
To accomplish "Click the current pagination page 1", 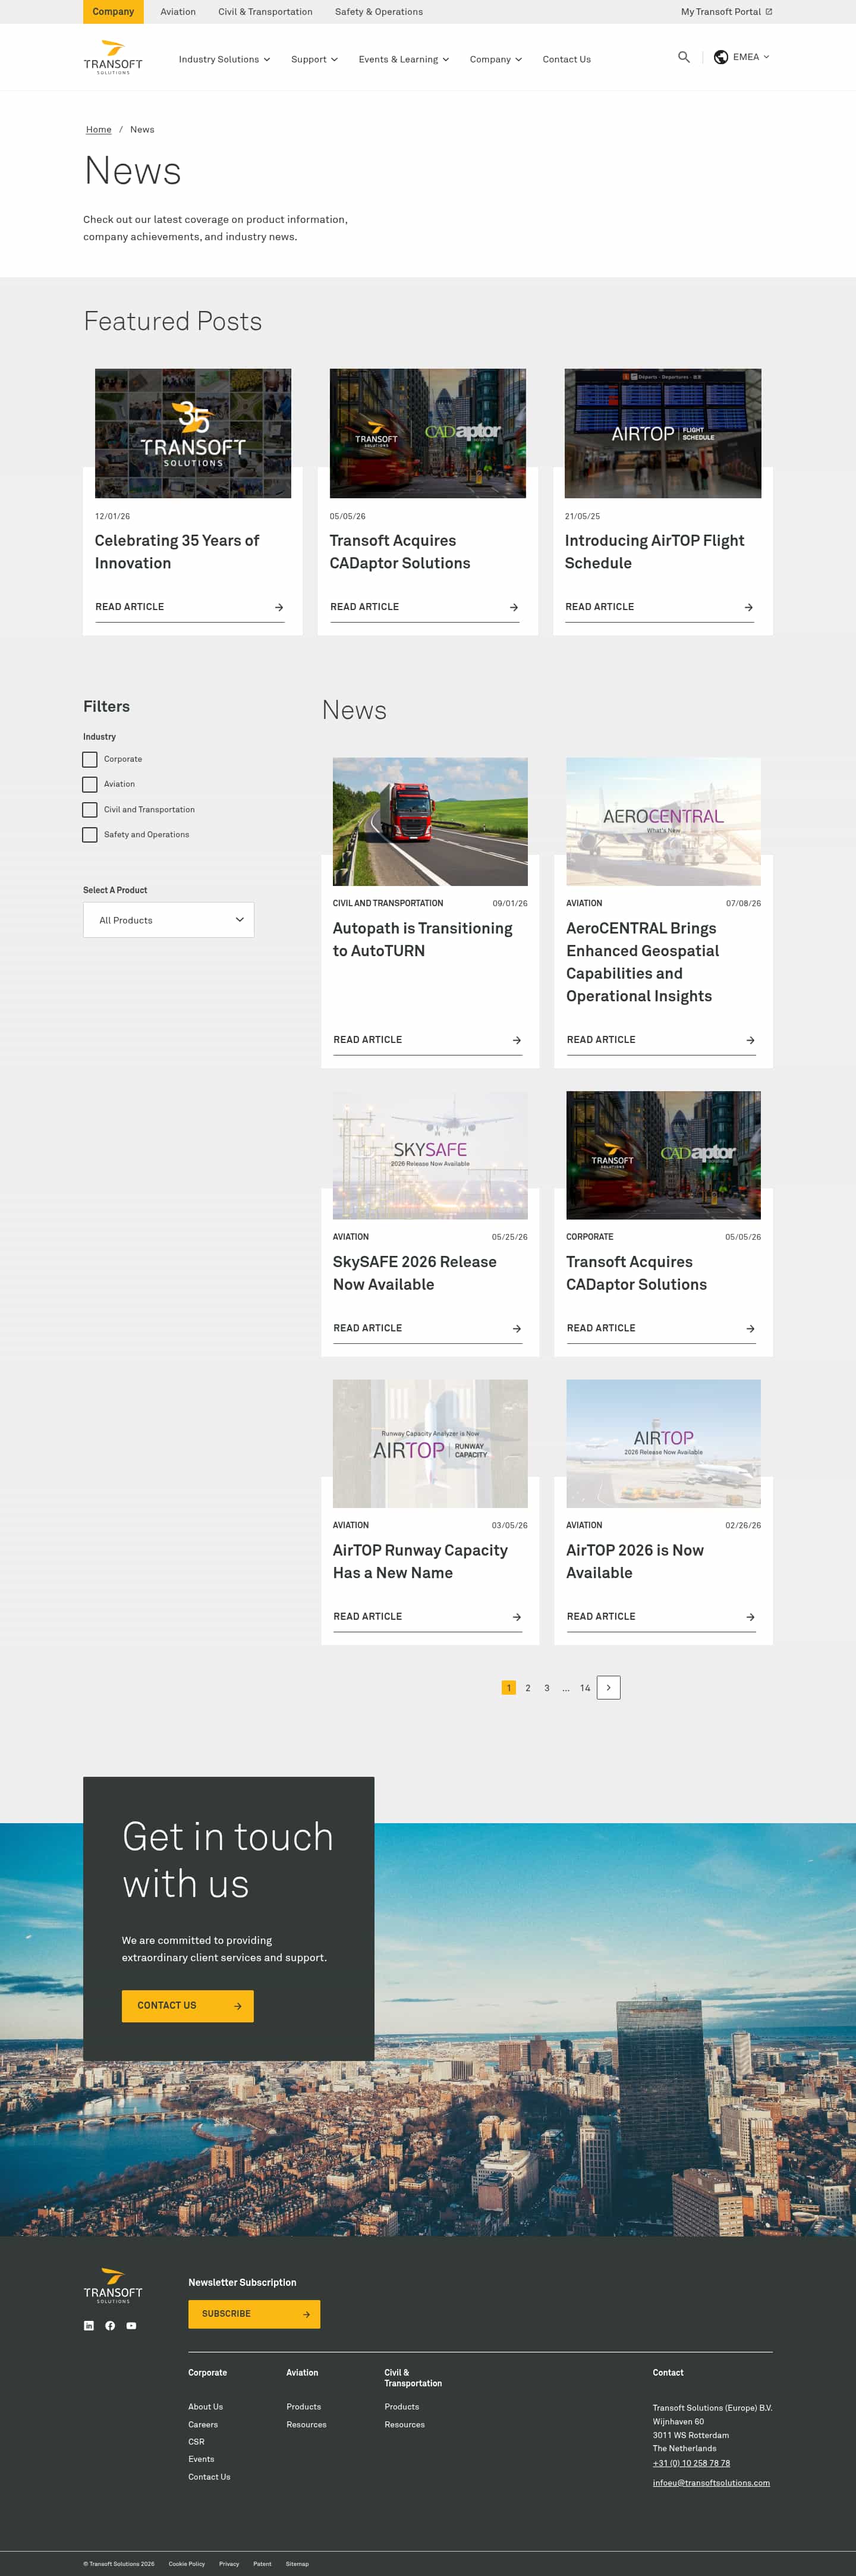I will [x=508, y=1688].
